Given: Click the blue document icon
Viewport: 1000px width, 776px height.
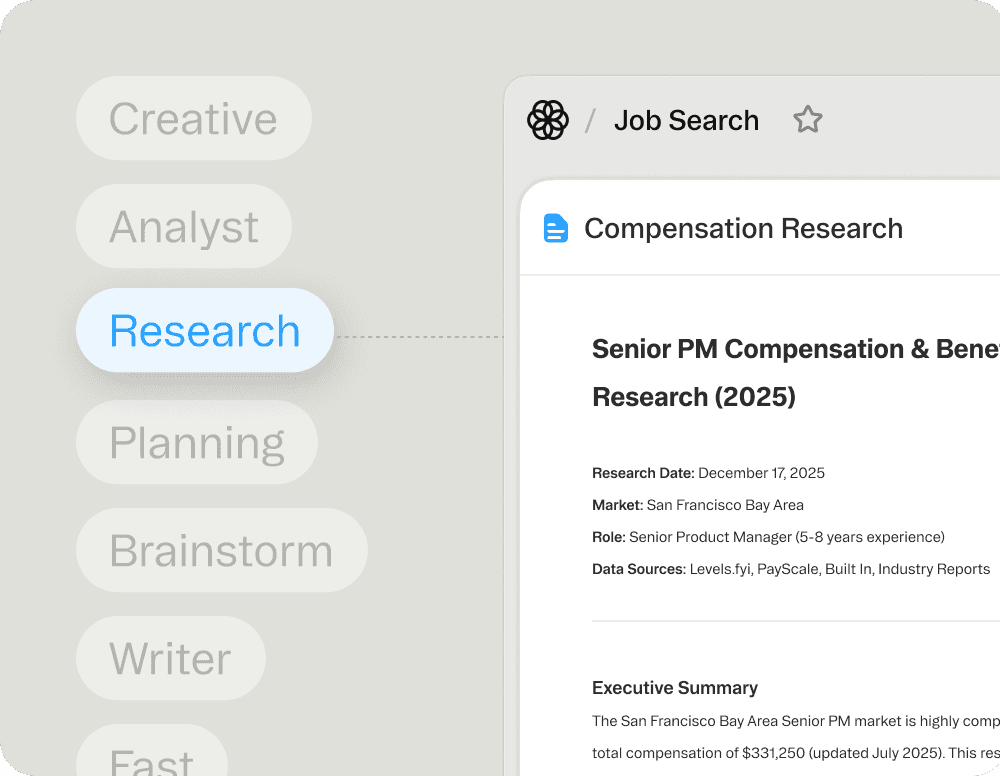Looking at the screenshot, I should (x=555, y=229).
